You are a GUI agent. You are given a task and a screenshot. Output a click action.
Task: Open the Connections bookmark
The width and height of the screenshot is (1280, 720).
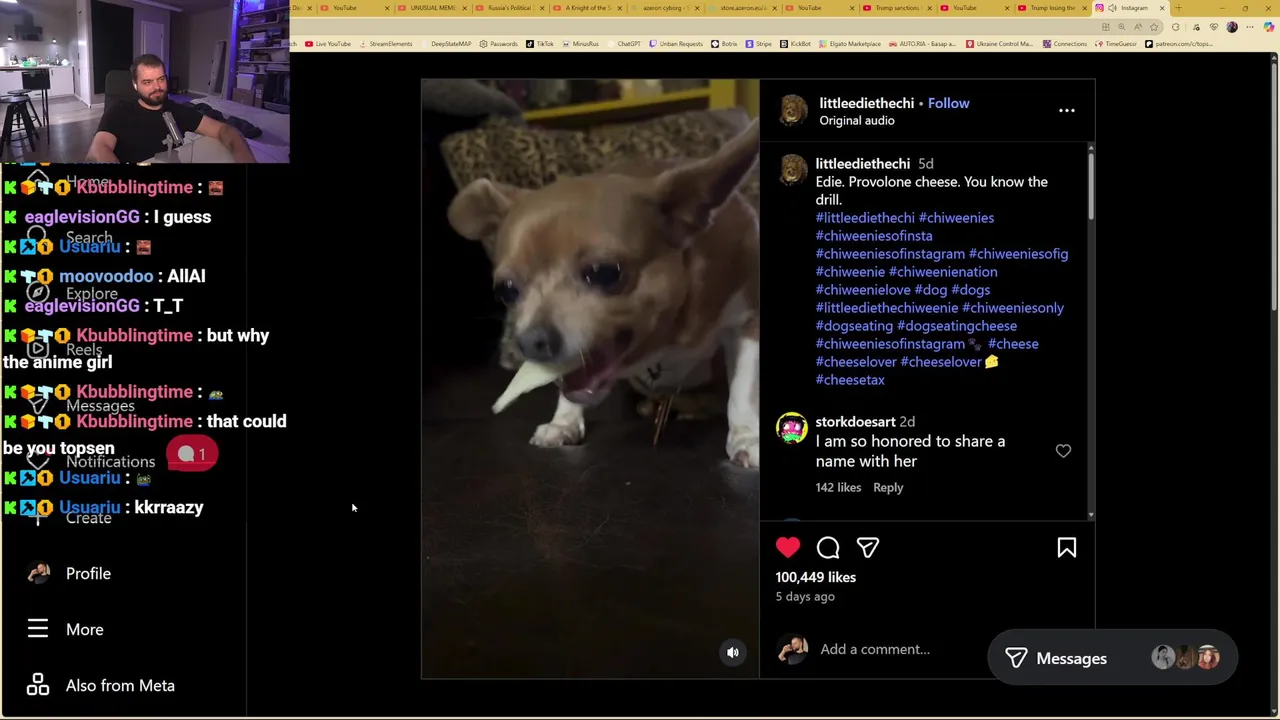[1065, 44]
